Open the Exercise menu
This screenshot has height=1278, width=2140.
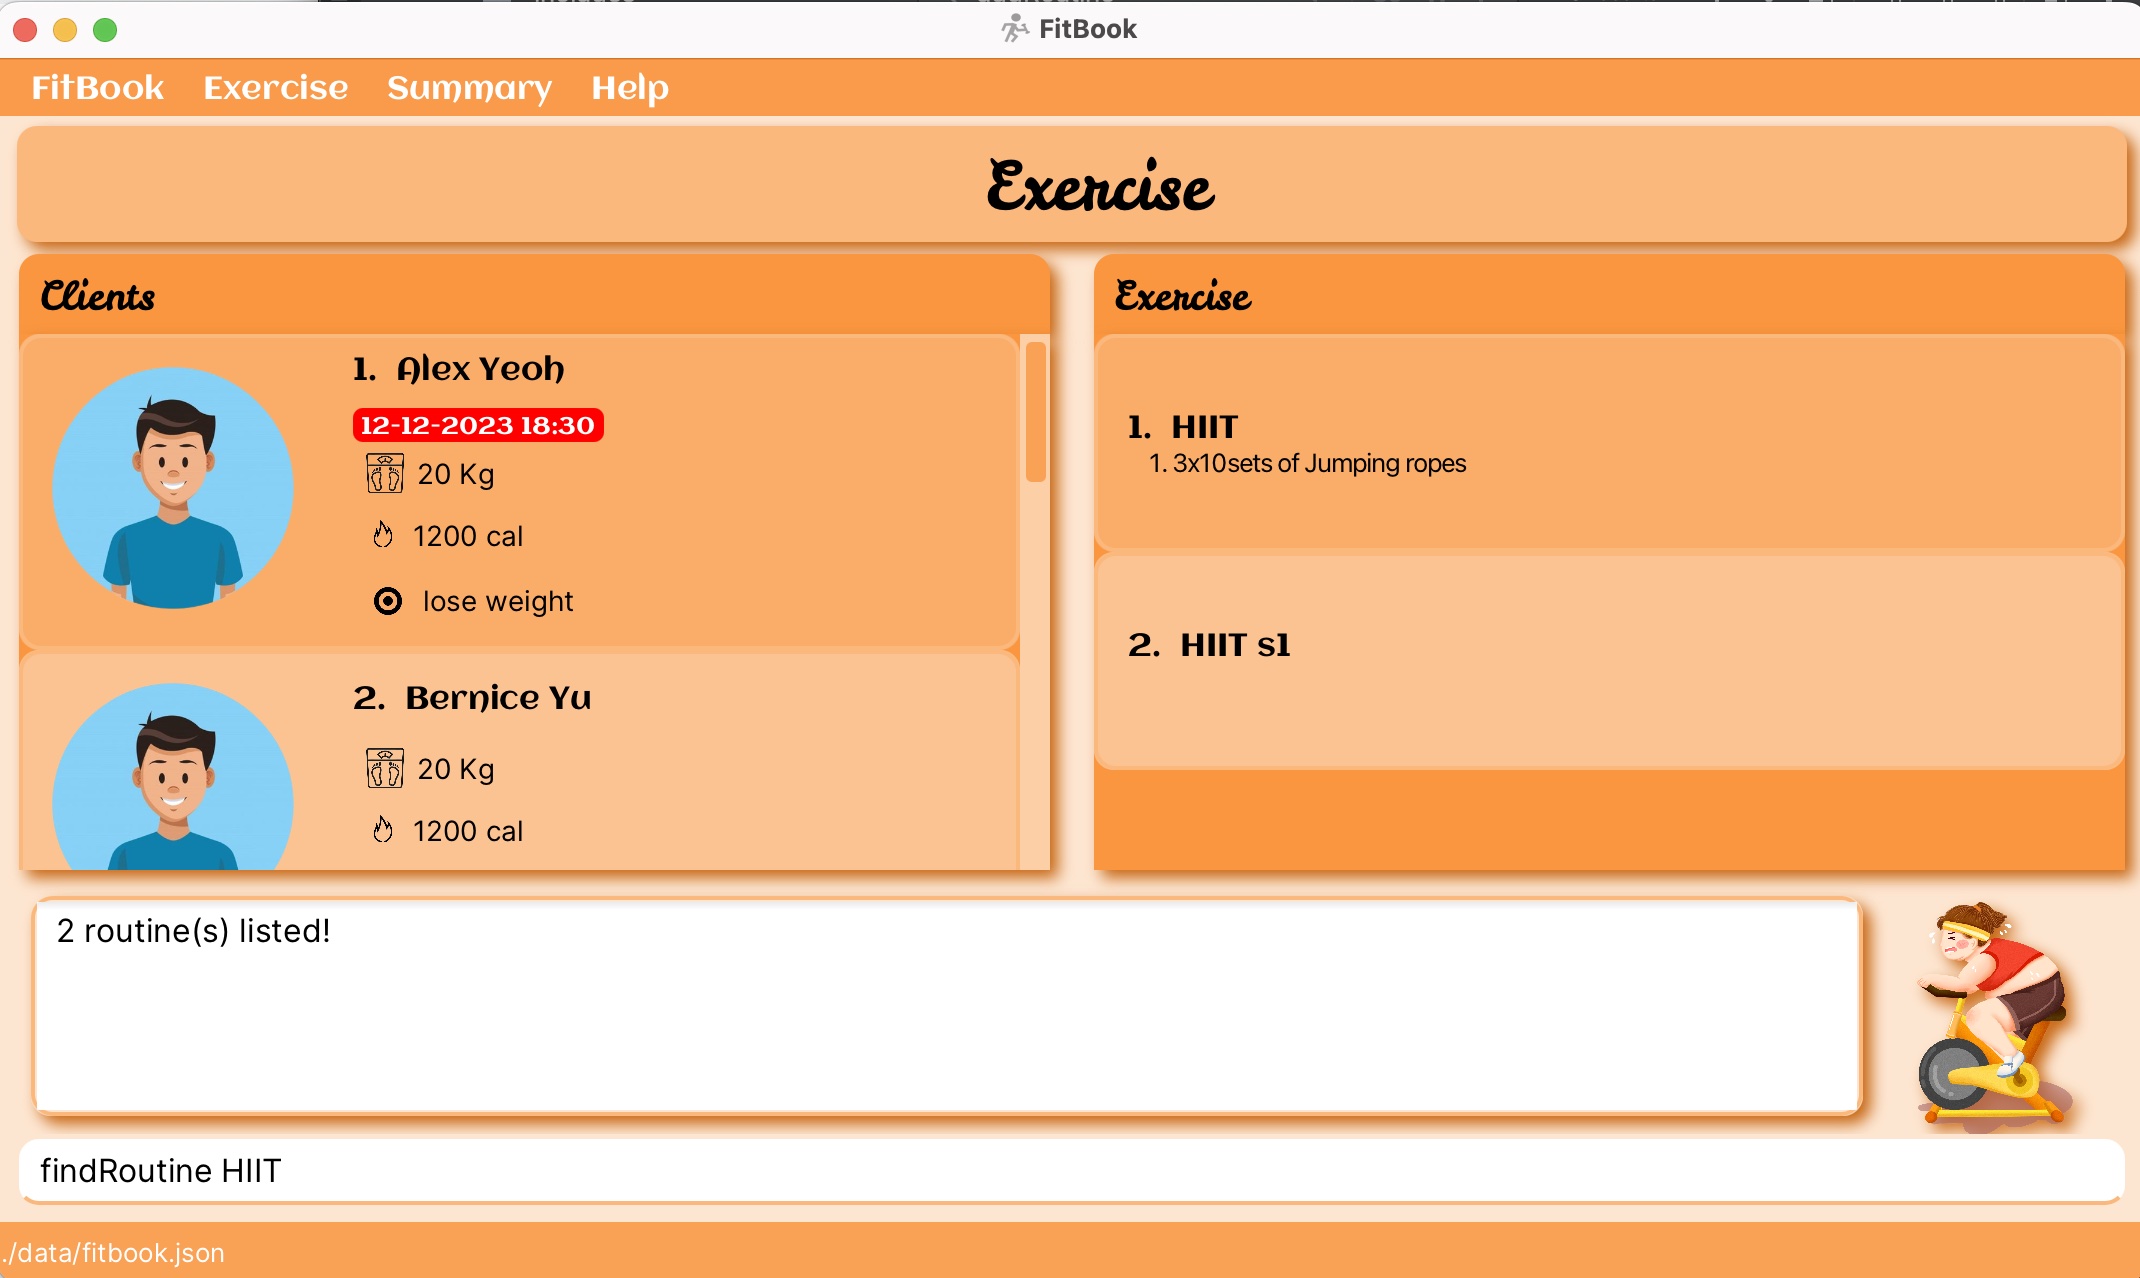(x=276, y=88)
